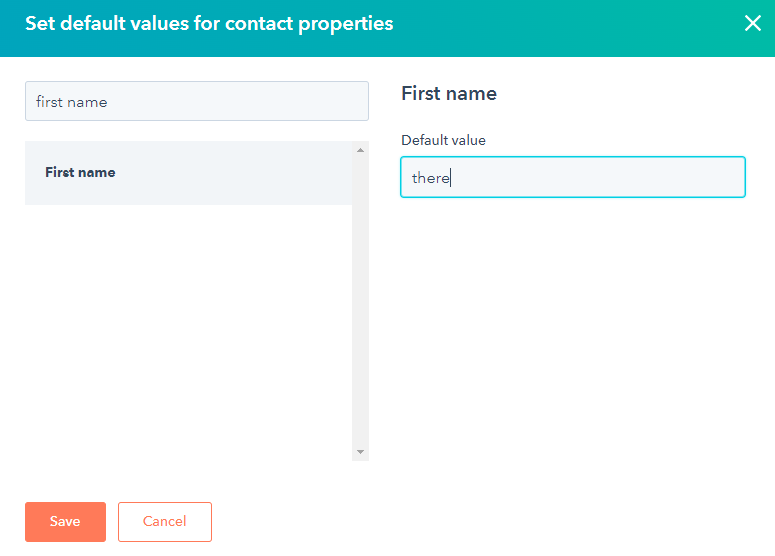Focus the property search field

(x=196, y=101)
